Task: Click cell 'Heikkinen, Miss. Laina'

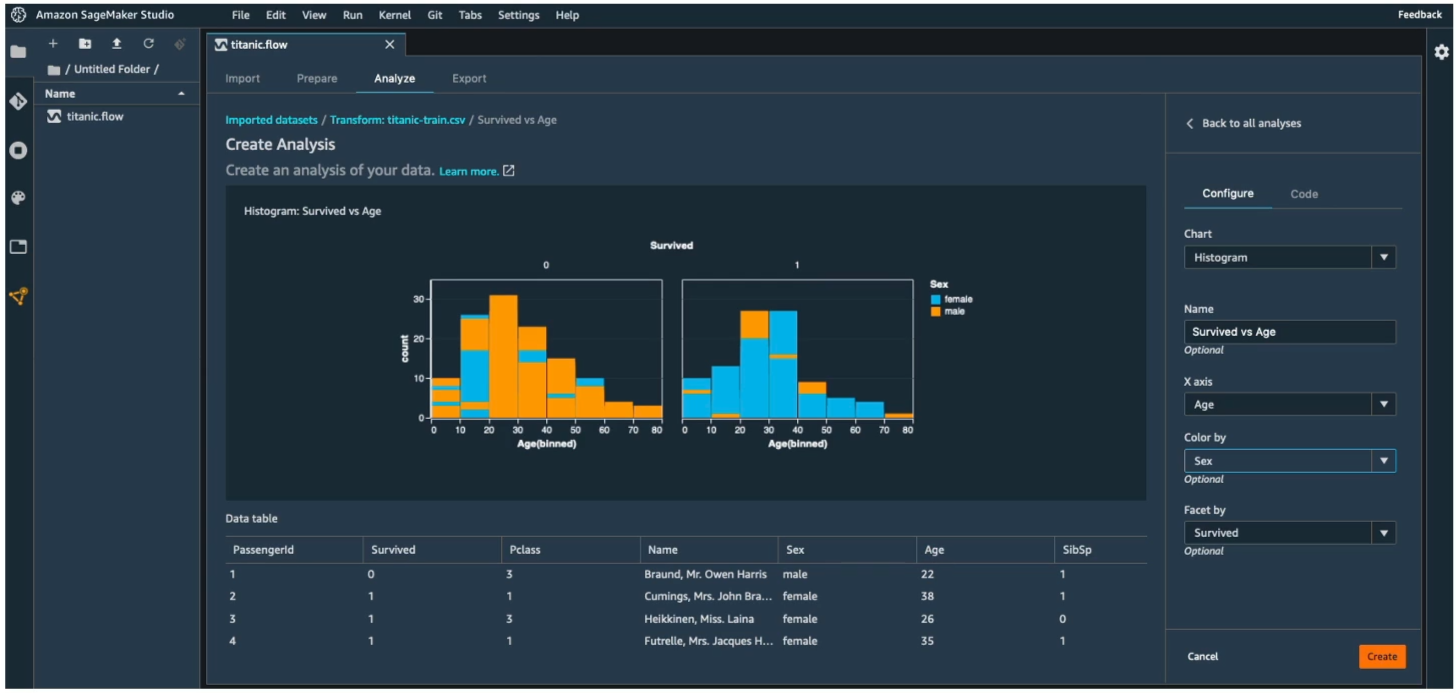Action: click(x=699, y=619)
